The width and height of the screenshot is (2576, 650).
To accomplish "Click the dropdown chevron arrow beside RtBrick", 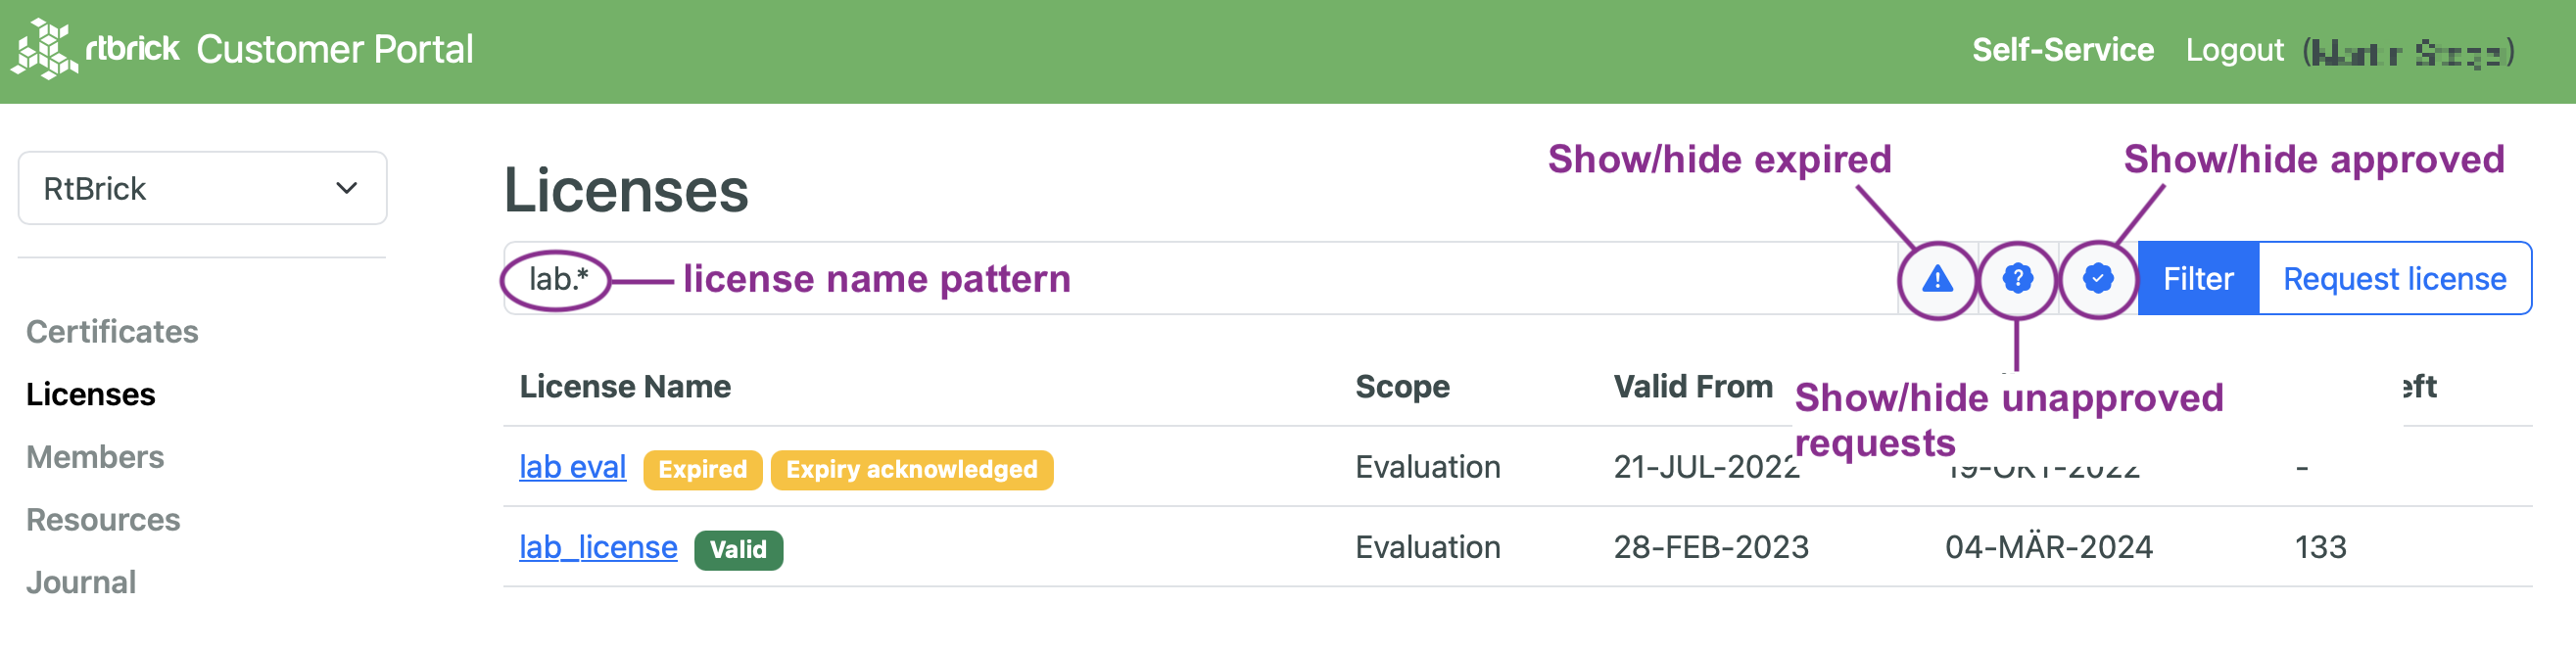I will pyautogui.click(x=346, y=189).
